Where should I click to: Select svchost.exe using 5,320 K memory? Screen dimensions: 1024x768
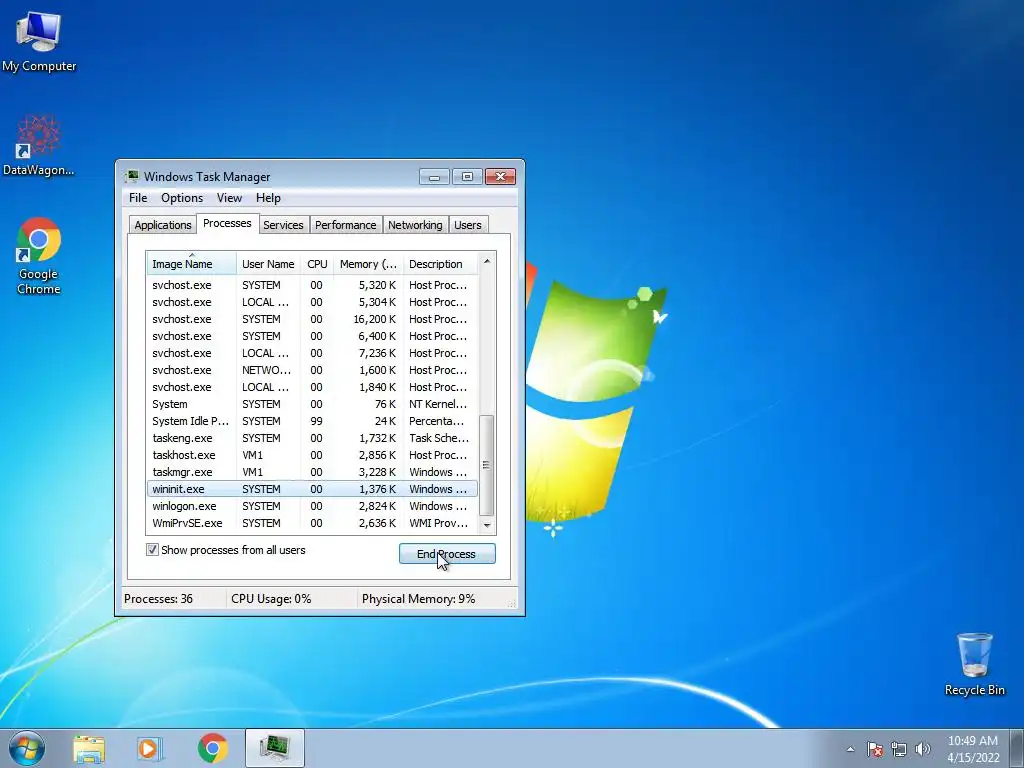pos(313,285)
